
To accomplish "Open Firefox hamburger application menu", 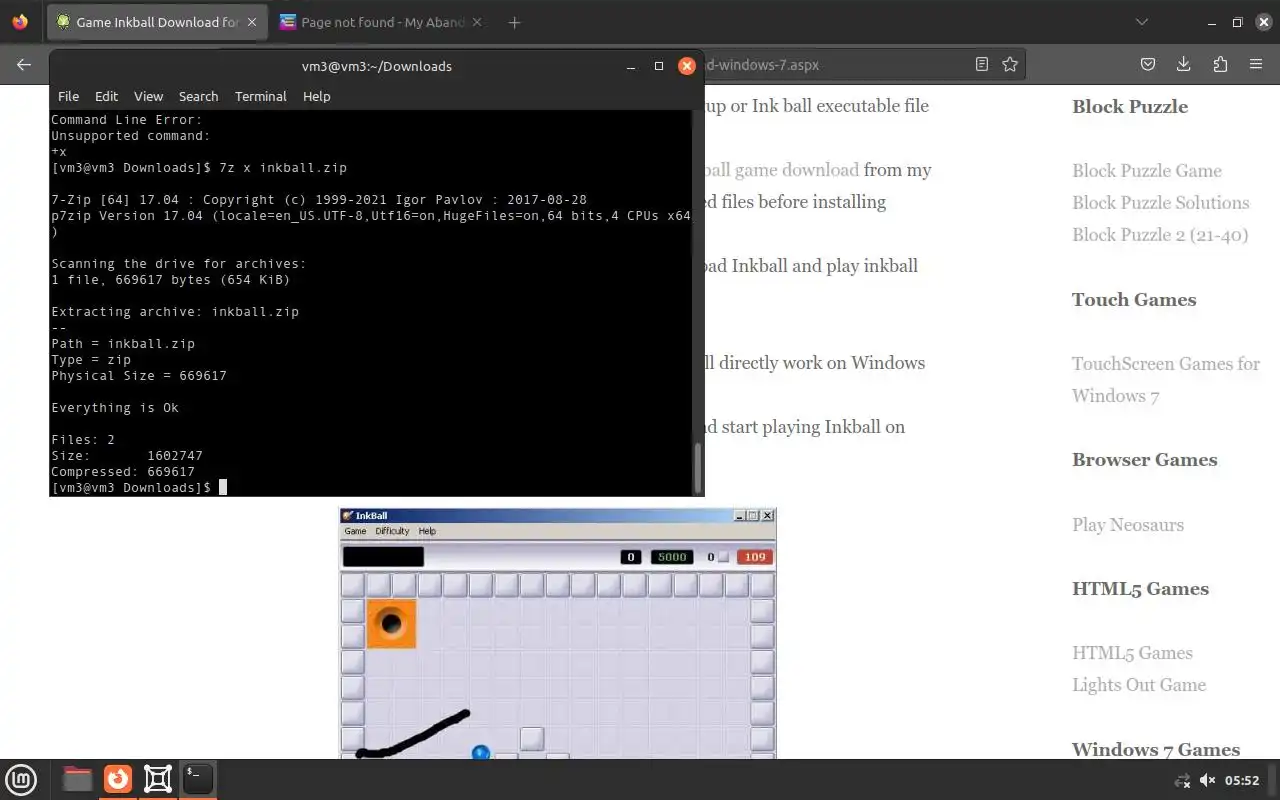I will click(x=1256, y=64).
